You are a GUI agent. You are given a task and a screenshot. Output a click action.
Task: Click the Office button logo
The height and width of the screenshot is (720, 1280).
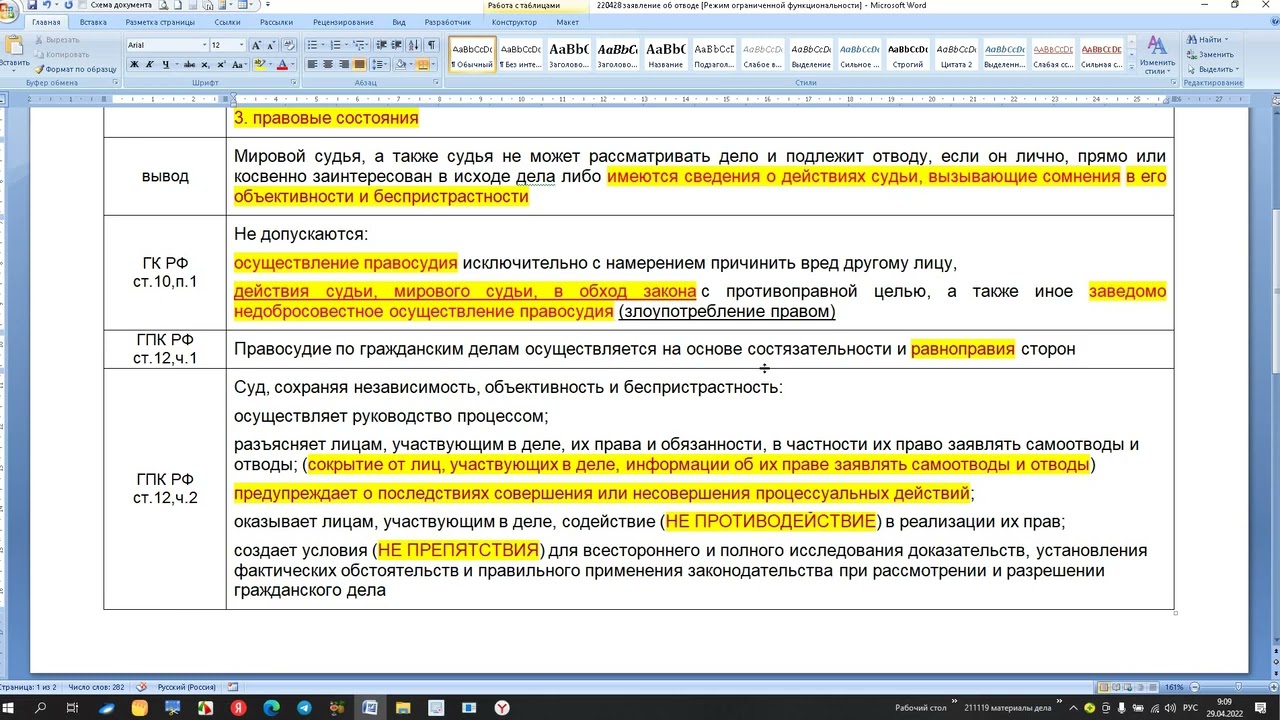tap(8, 10)
